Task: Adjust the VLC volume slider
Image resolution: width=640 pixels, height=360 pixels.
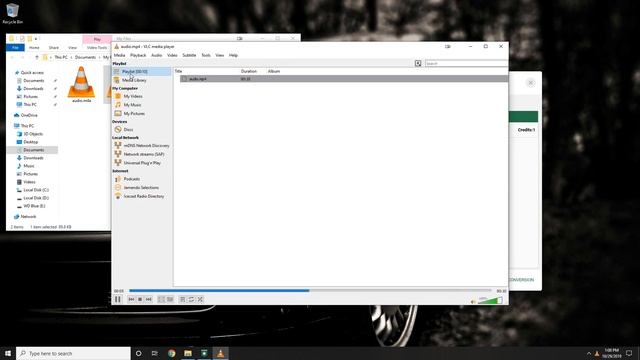Action: click(x=490, y=301)
